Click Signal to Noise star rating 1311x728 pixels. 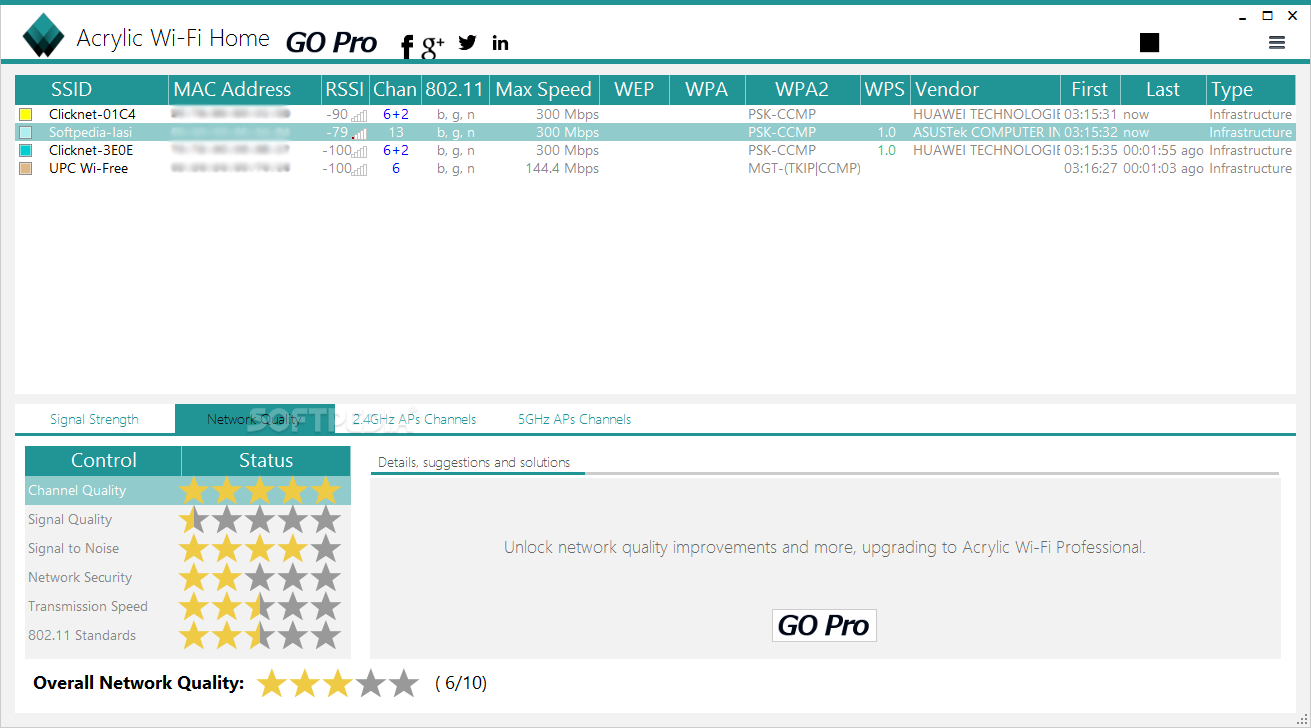tap(260, 548)
